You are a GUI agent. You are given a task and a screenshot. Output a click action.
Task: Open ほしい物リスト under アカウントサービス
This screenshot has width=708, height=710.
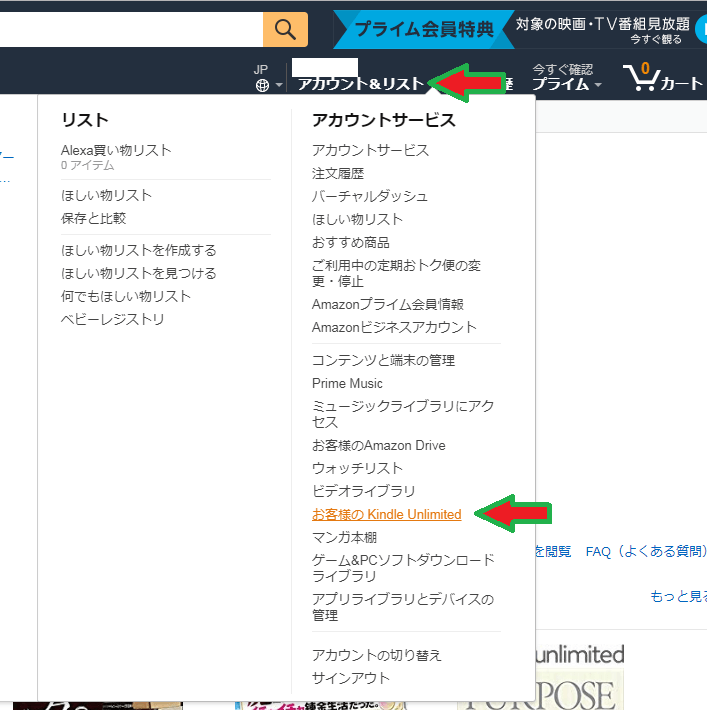coord(357,219)
